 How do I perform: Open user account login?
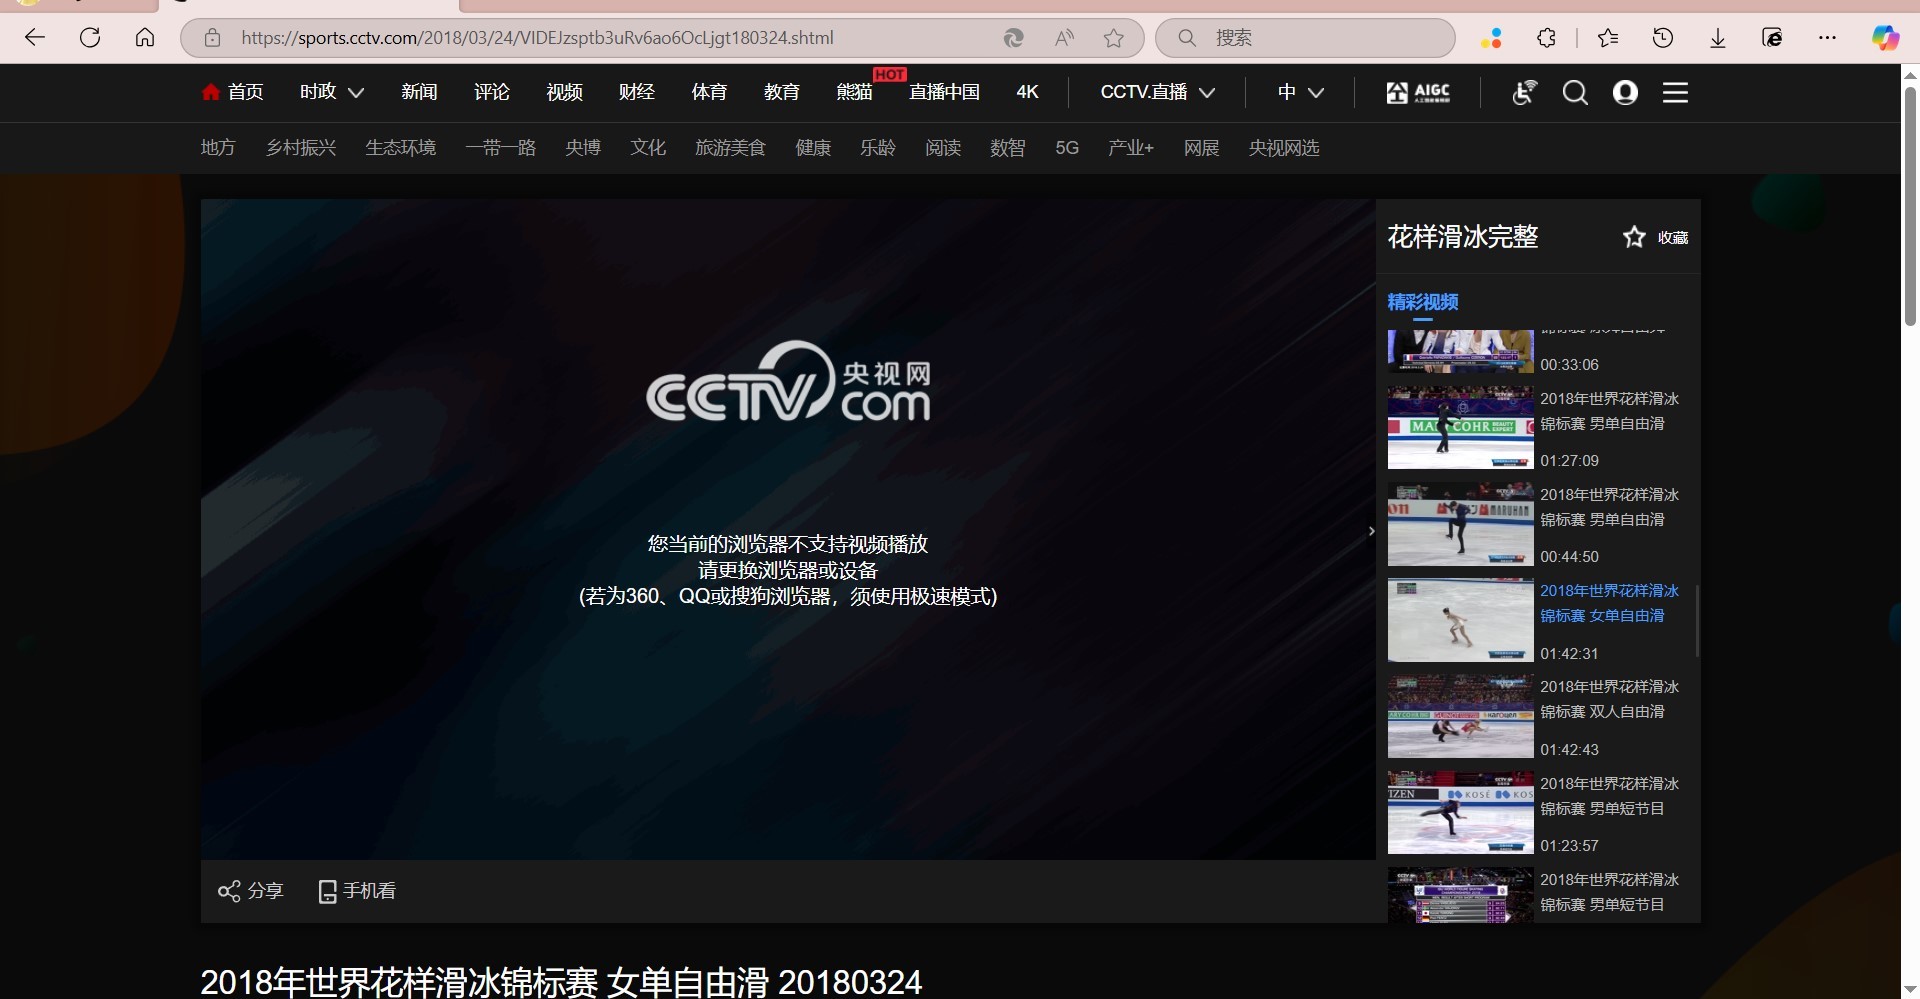click(1625, 93)
